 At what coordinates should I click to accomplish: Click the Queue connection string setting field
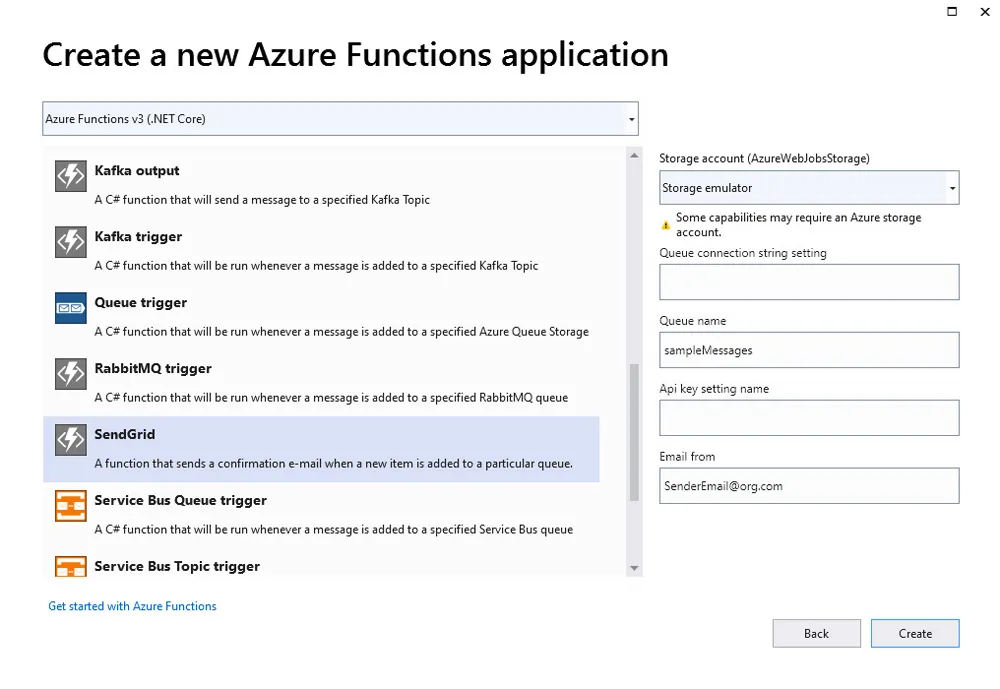pyautogui.click(x=809, y=282)
